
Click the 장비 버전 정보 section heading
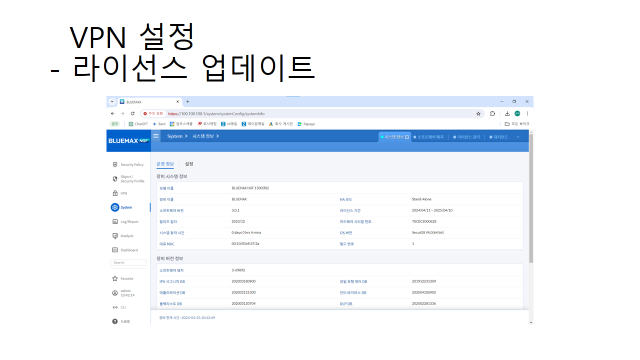pos(170,259)
